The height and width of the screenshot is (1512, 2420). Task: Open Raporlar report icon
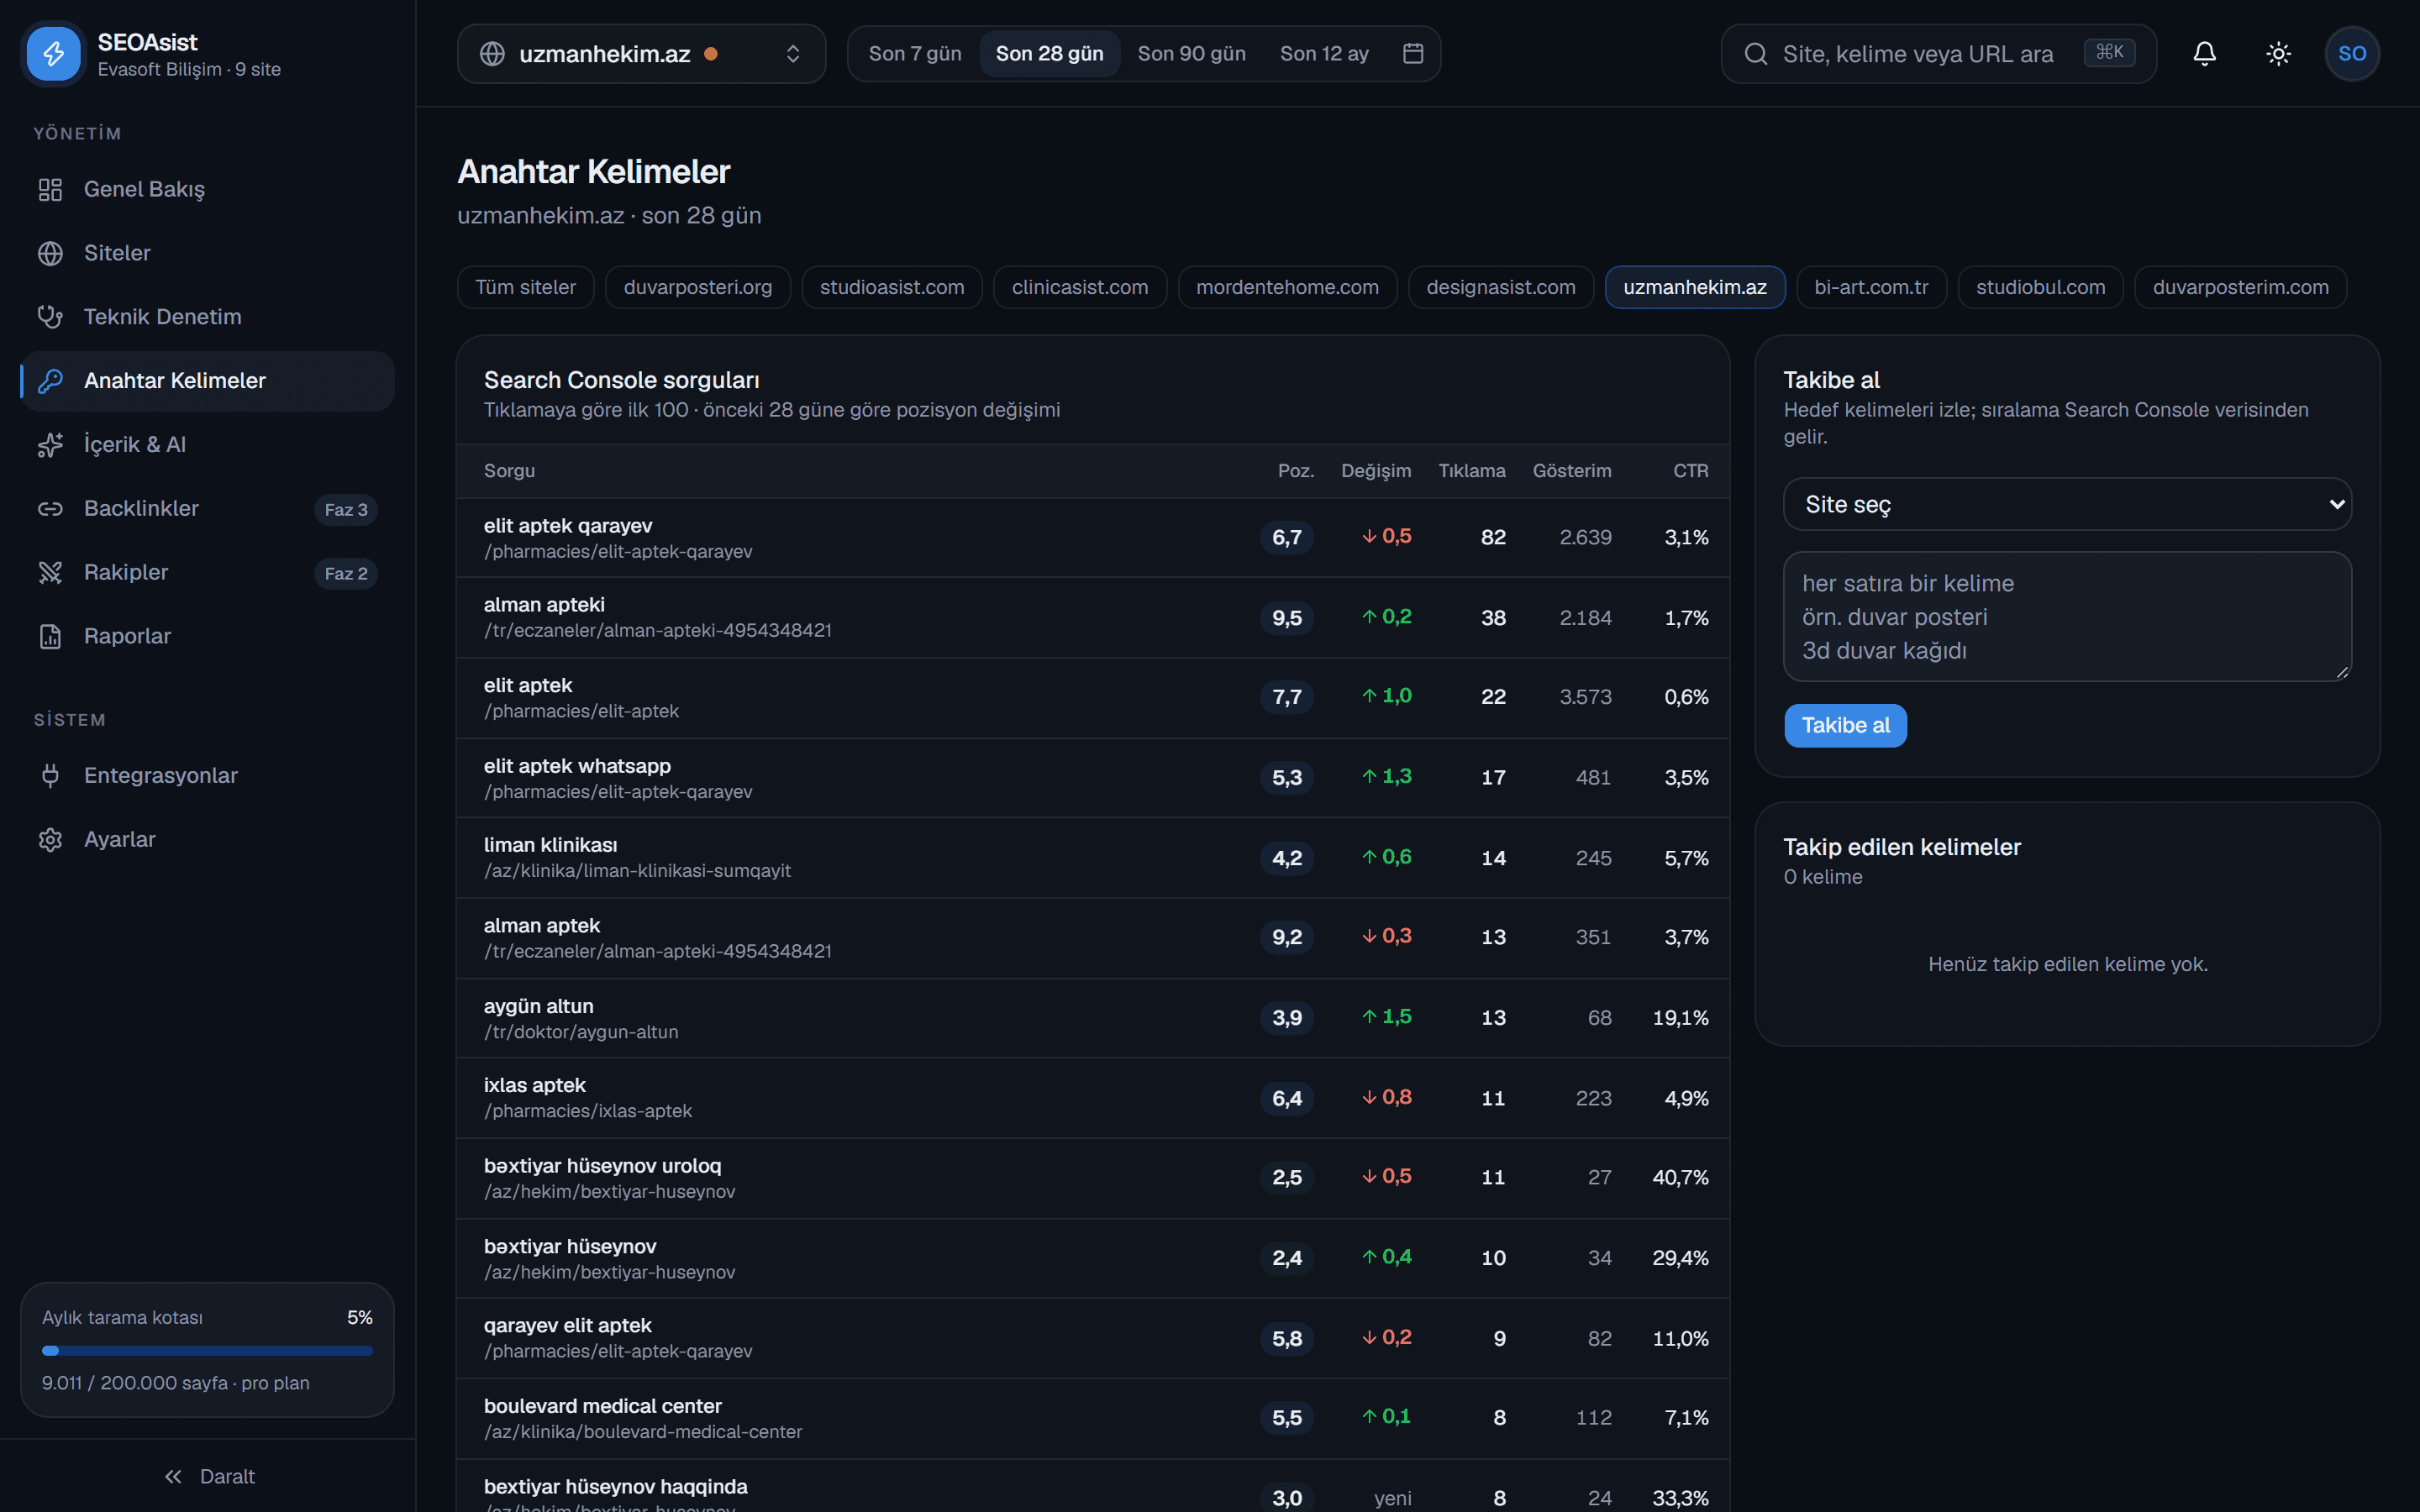[x=50, y=636]
